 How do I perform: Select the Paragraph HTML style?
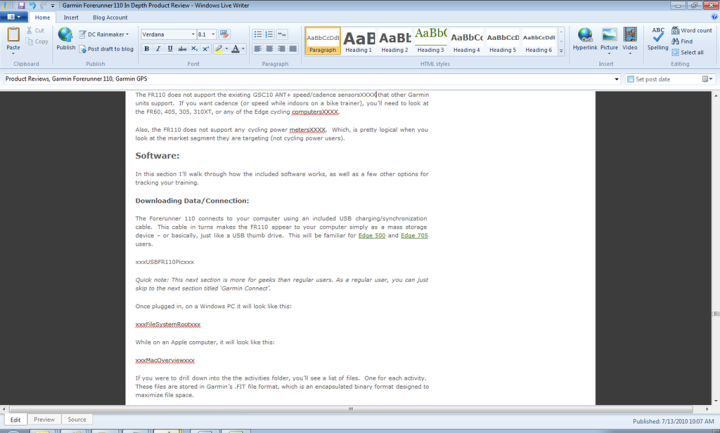323,41
